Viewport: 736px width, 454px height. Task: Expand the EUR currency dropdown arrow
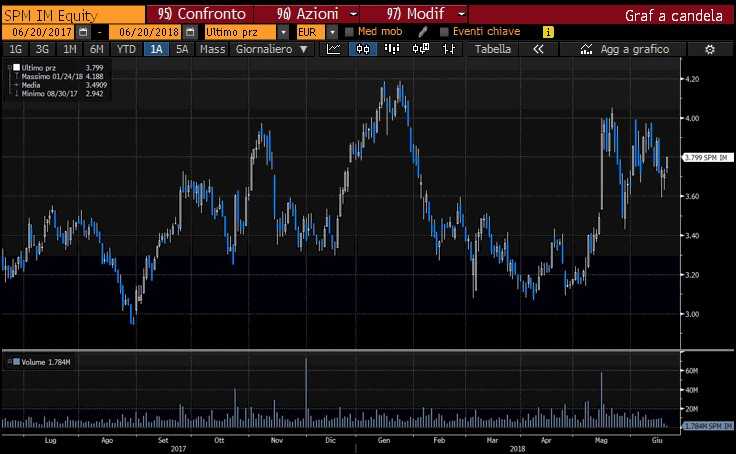(x=332, y=32)
